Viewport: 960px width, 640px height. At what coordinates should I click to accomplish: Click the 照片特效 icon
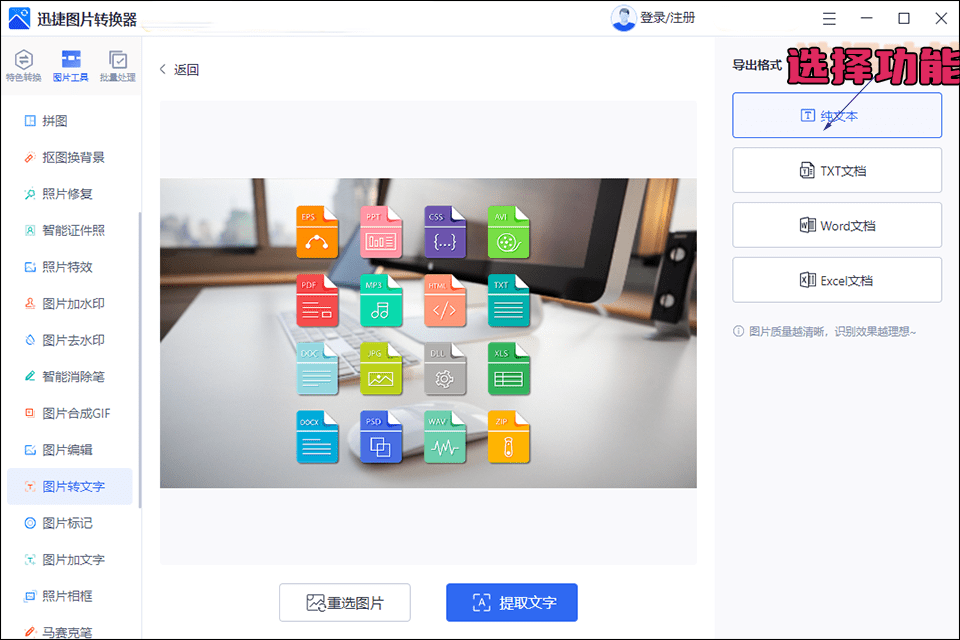point(30,267)
